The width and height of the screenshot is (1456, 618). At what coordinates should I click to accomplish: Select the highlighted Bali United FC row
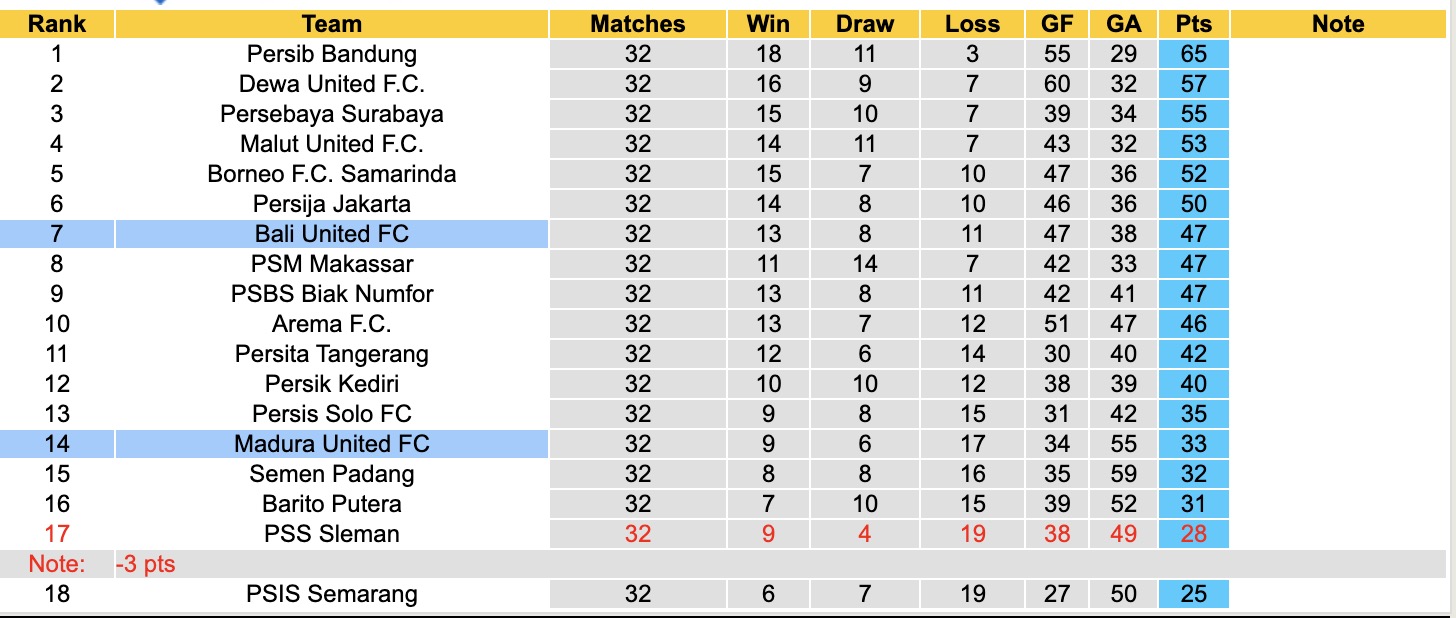(331, 234)
